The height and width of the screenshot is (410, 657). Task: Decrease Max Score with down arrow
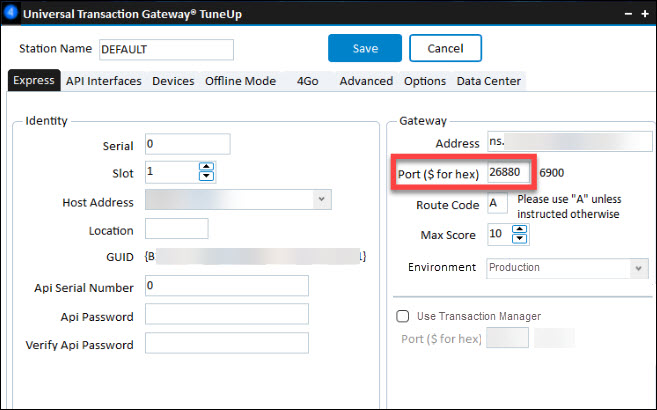pyautogui.click(x=519, y=239)
